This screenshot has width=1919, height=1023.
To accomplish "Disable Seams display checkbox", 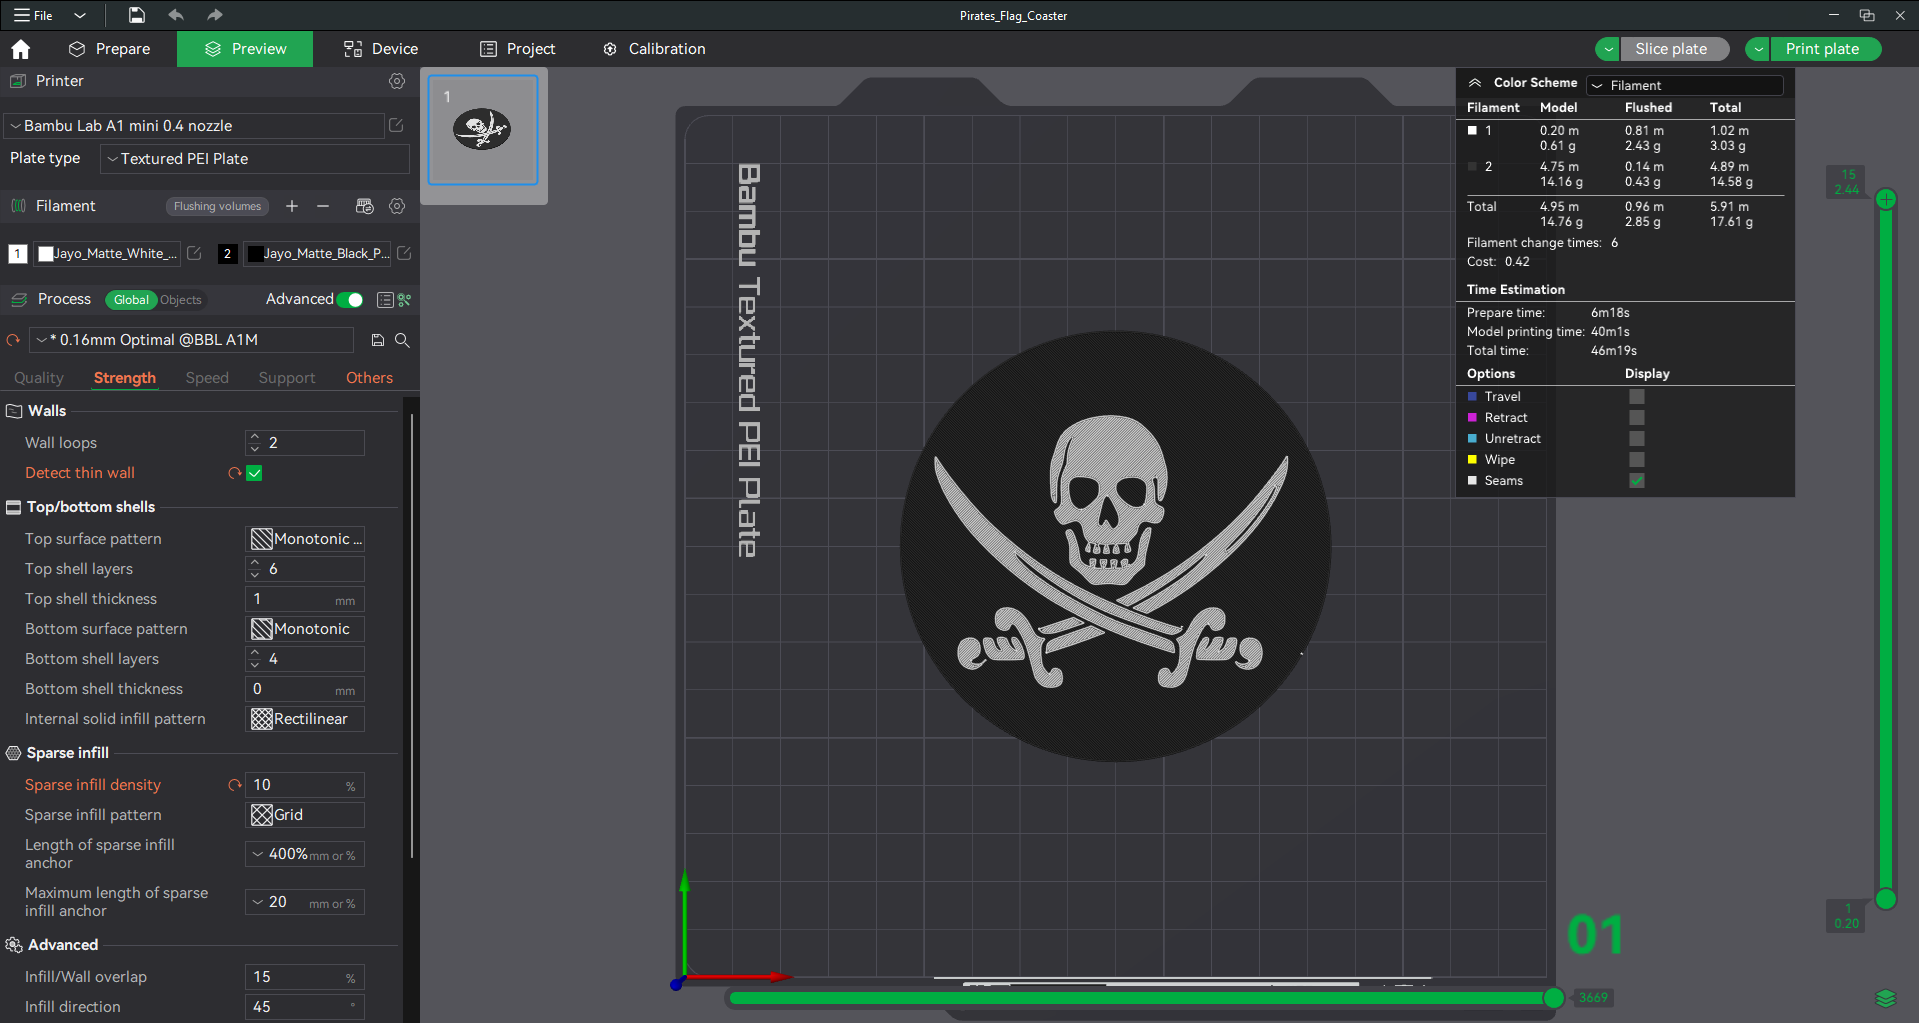I will point(1637,481).
